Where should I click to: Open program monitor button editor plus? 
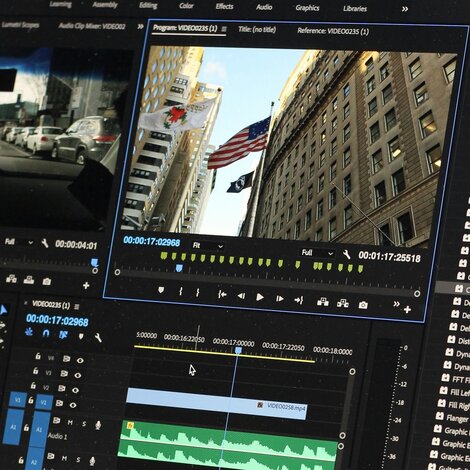coord(407,310)
